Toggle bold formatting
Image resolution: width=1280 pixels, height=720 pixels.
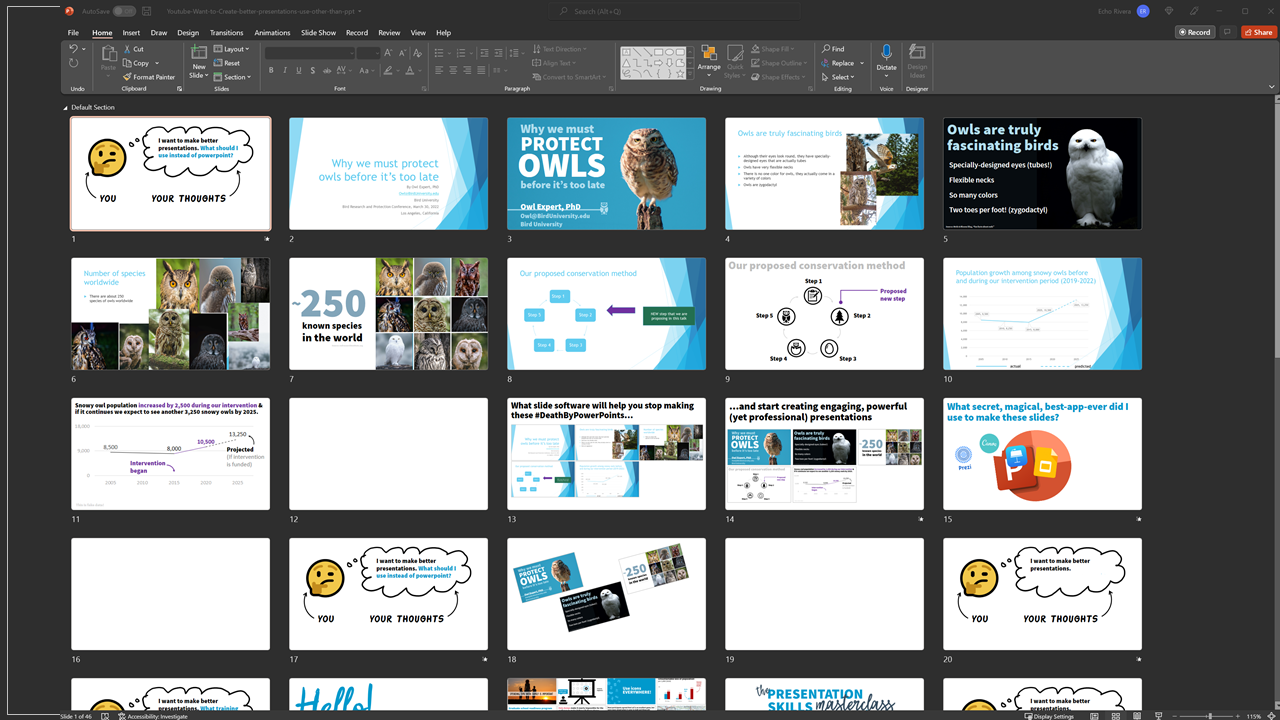[271, 70]
